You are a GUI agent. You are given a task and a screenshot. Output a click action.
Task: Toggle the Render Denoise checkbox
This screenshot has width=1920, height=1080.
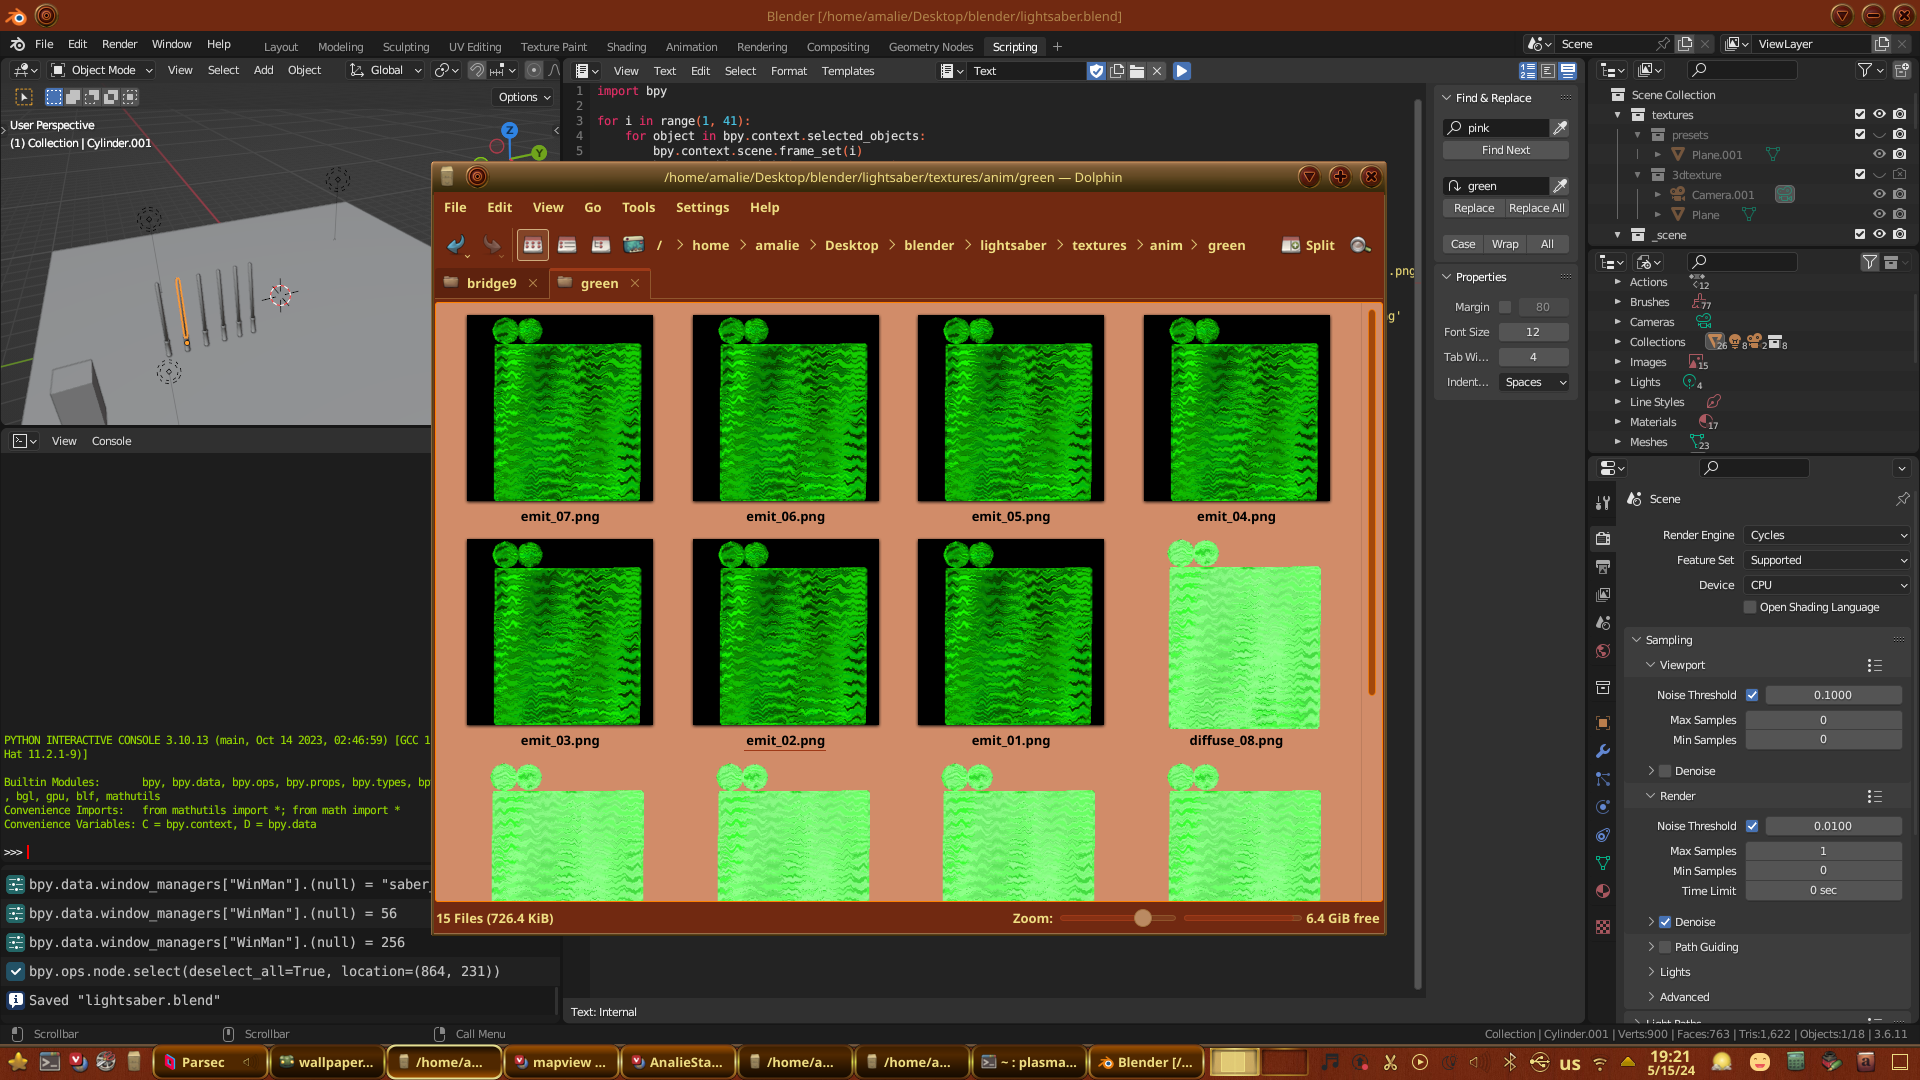coord(1665,922)
